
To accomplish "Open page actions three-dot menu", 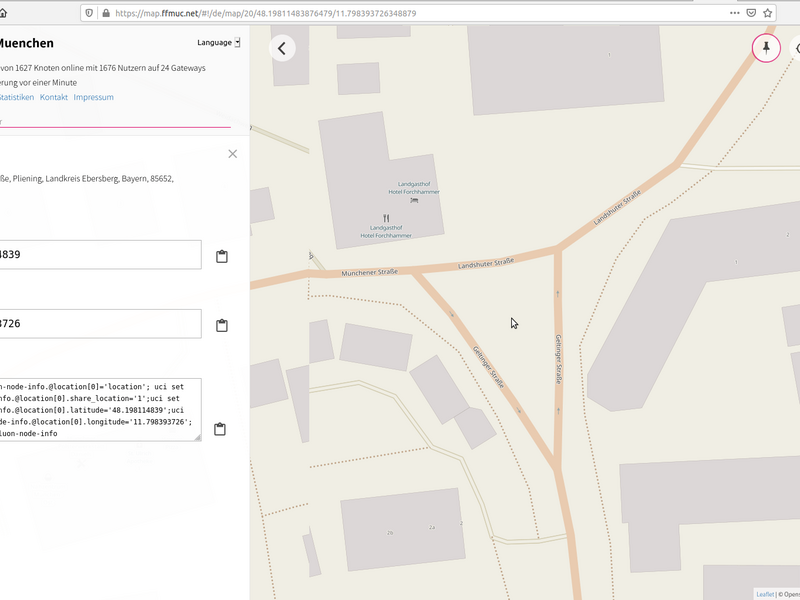I will [x=735, y=13].
